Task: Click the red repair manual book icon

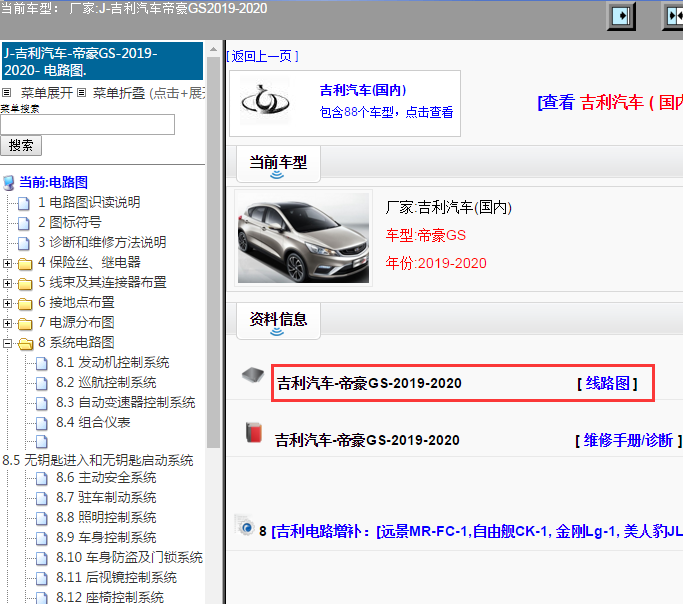Action: click(254, 432)
